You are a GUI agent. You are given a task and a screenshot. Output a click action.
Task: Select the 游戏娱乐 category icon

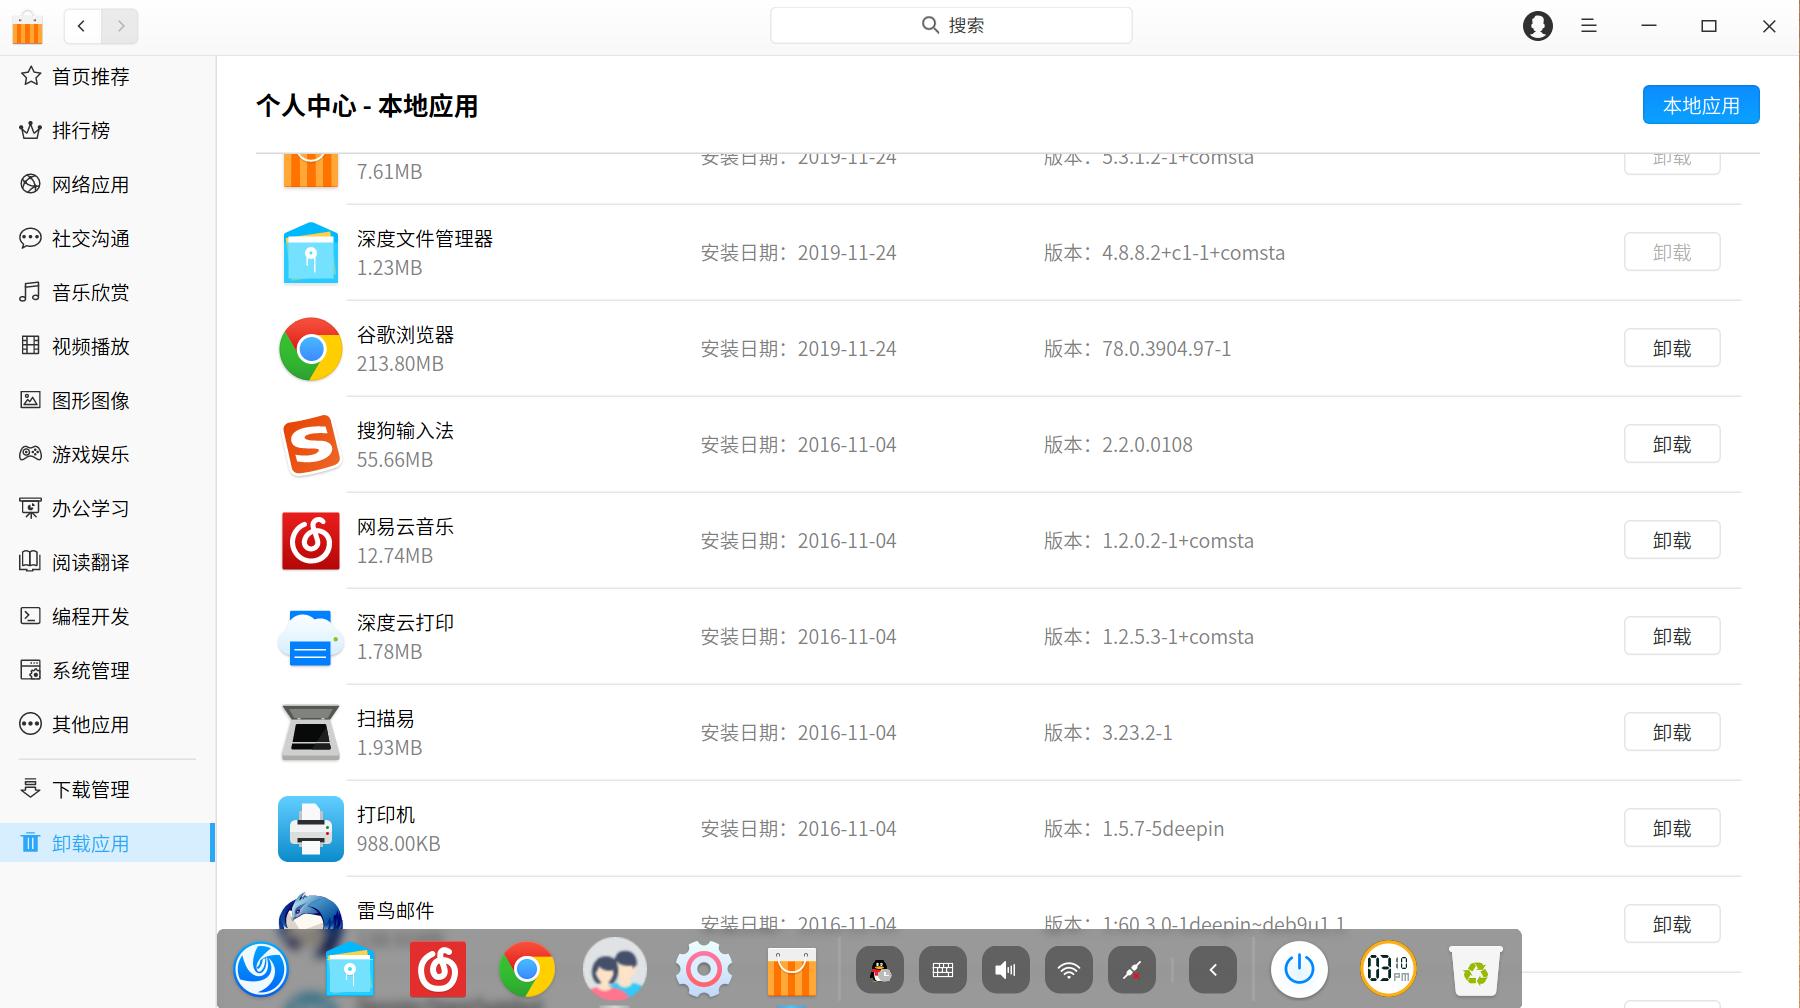tap(30, 454)
